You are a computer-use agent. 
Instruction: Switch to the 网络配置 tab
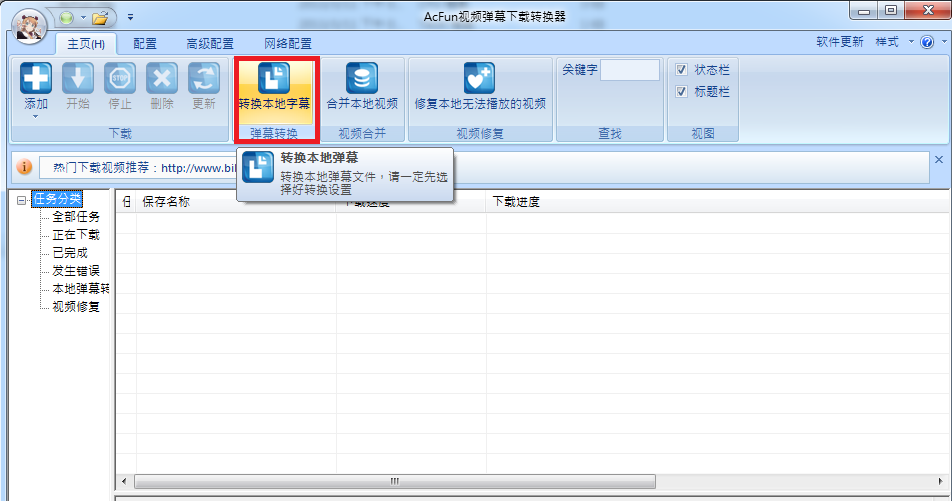[x=288, y=44]
